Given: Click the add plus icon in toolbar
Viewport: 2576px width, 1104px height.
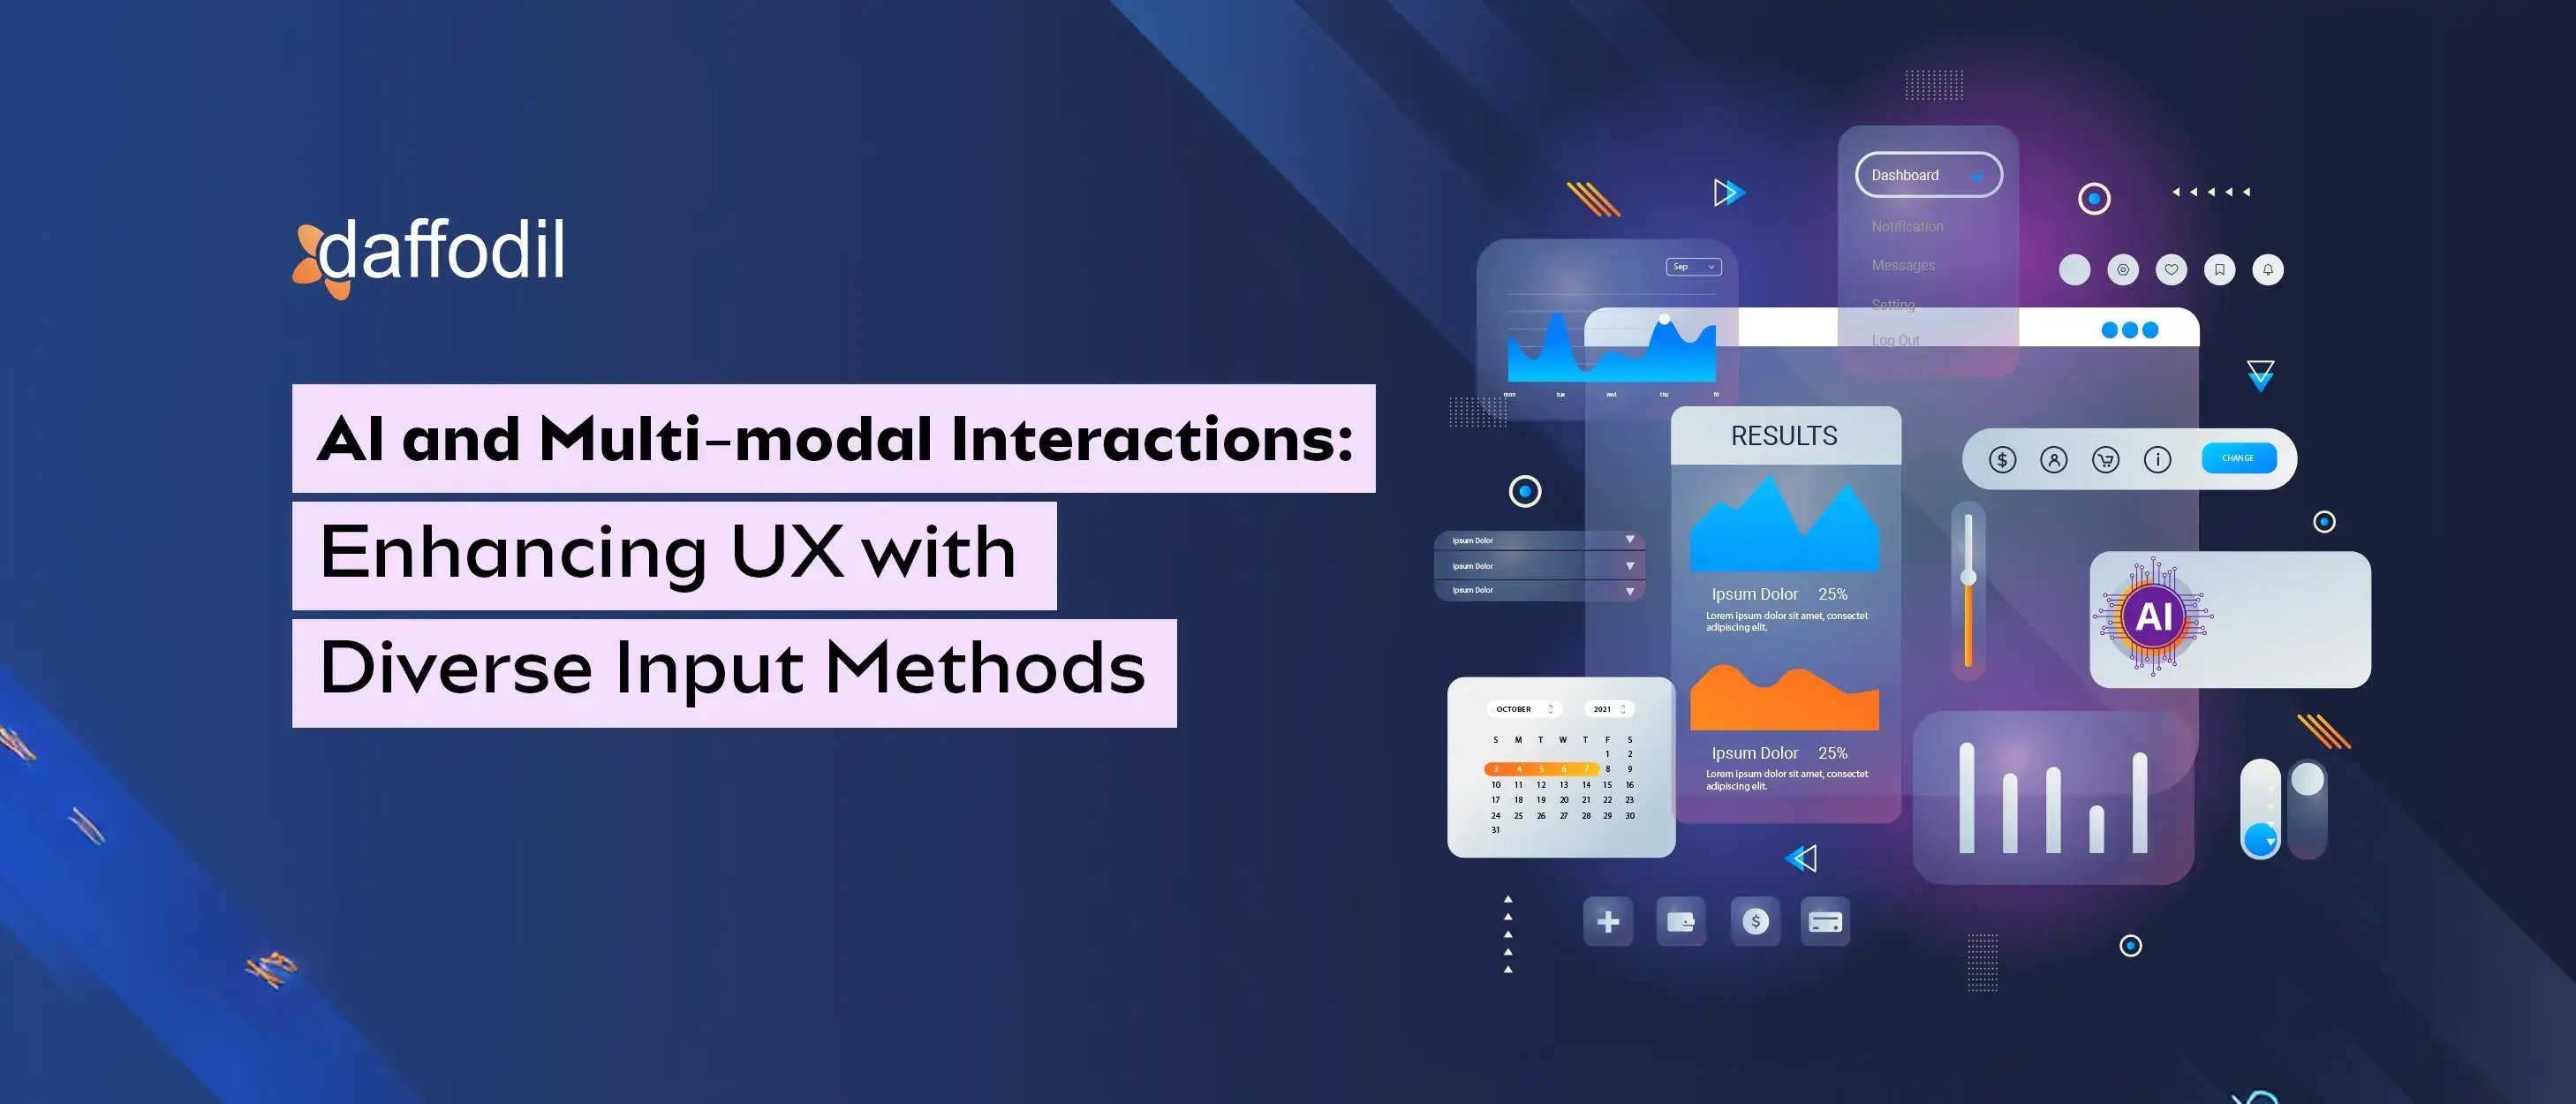Looking at the screenshot, I should point(1605,928).
